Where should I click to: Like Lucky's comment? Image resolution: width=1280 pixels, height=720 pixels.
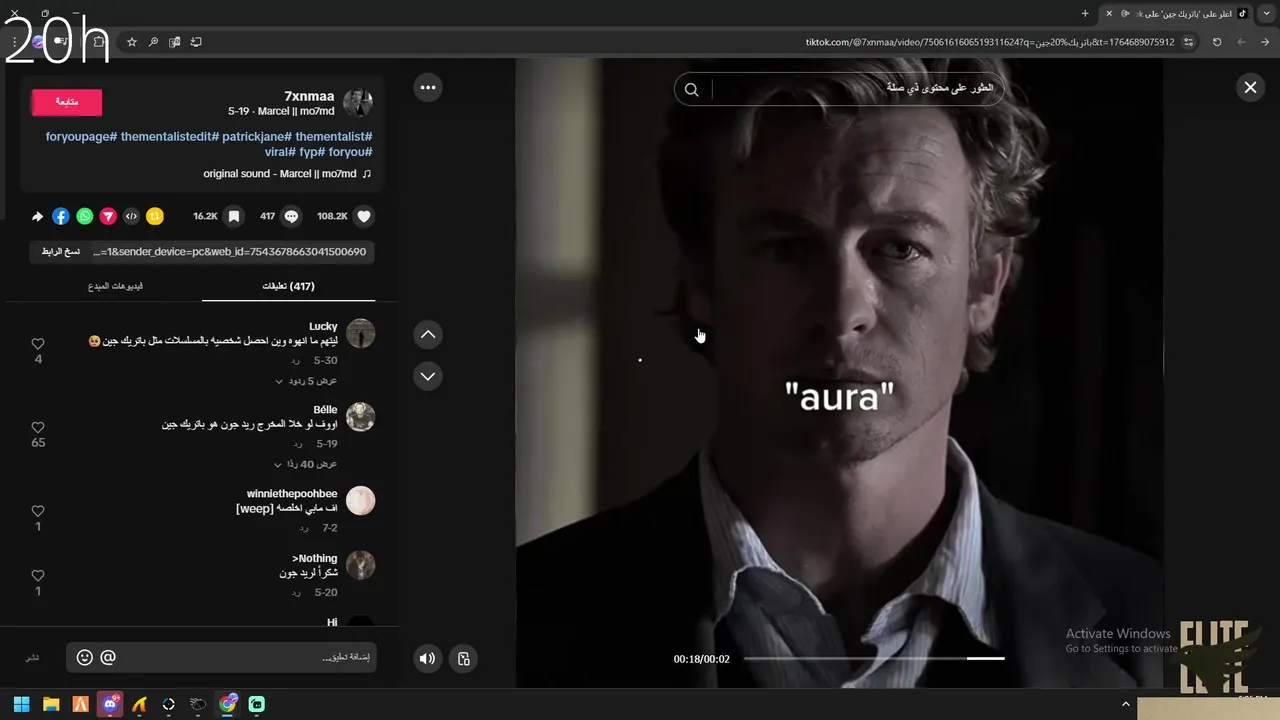(38, 344)
